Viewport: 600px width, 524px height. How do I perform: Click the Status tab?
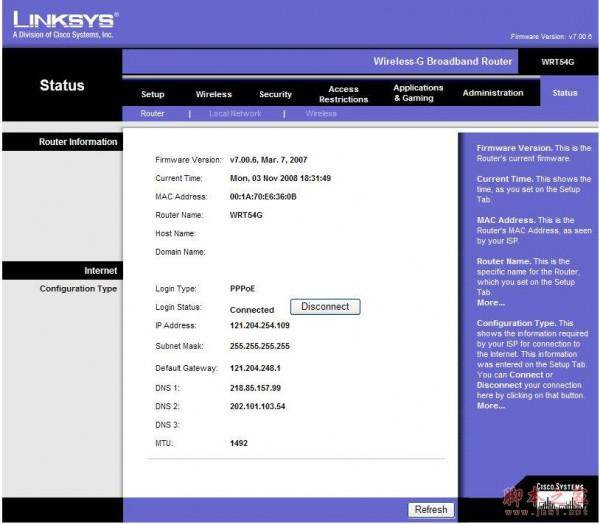tap(564, 93)
